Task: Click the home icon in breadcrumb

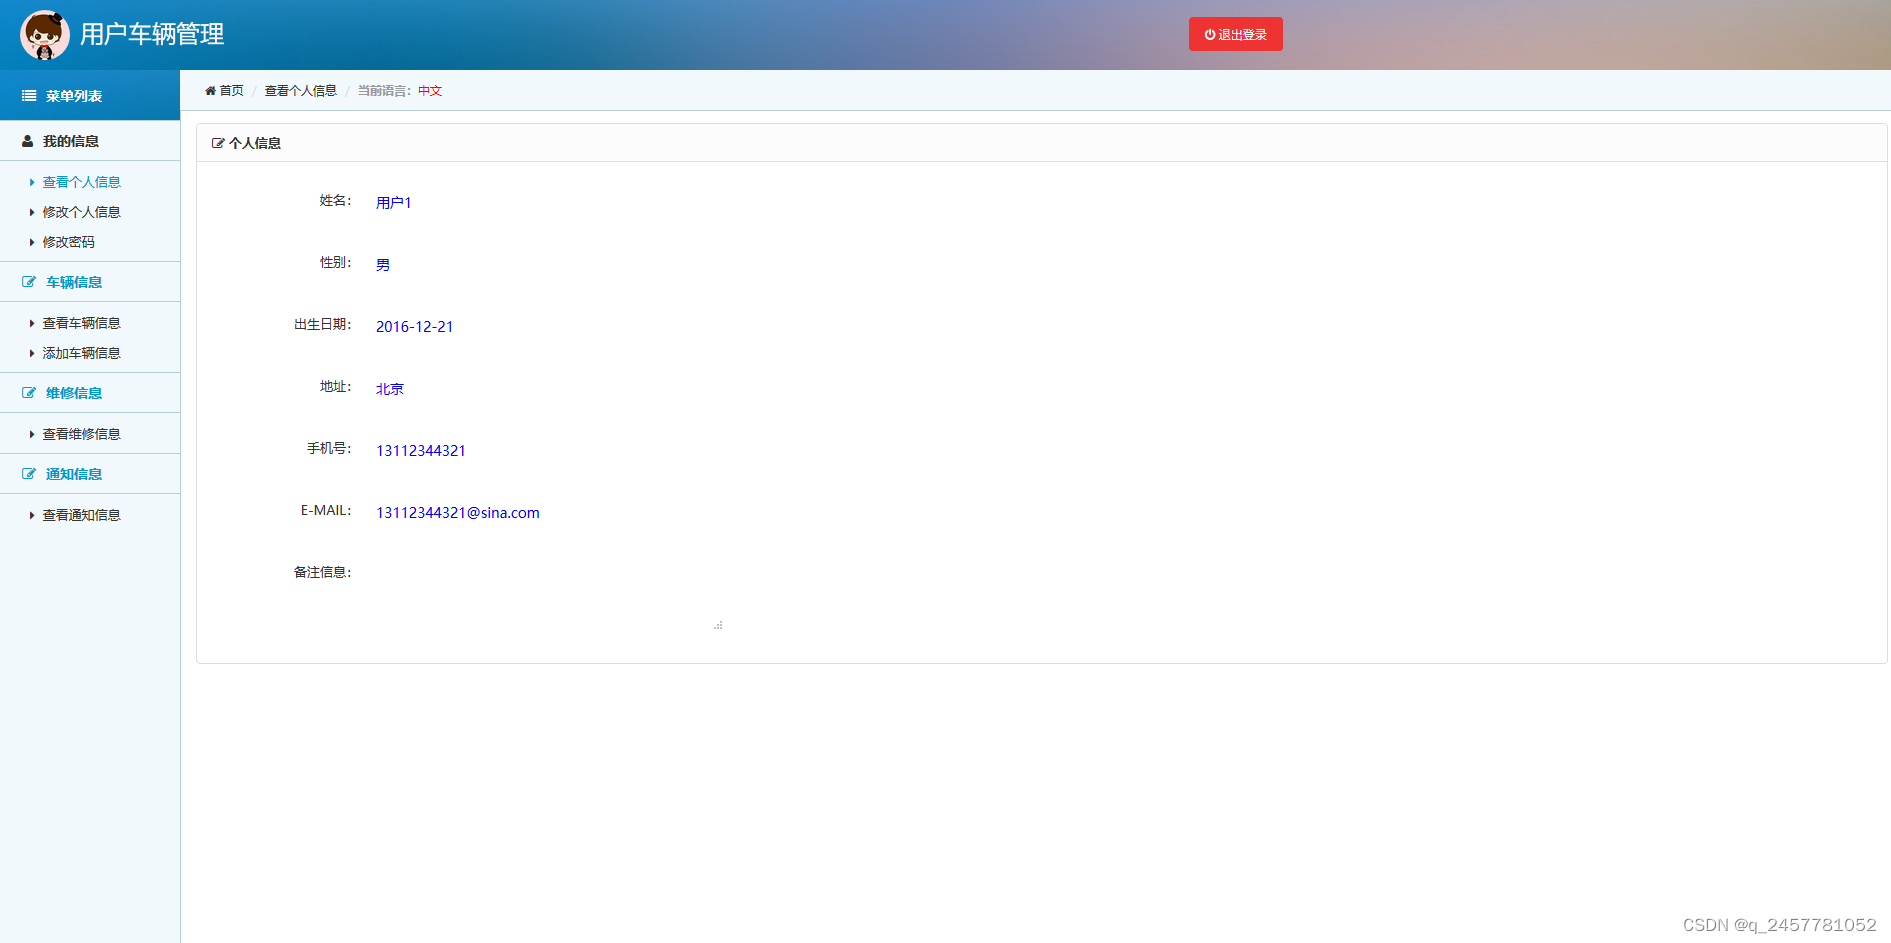Action: coord(210,91)
